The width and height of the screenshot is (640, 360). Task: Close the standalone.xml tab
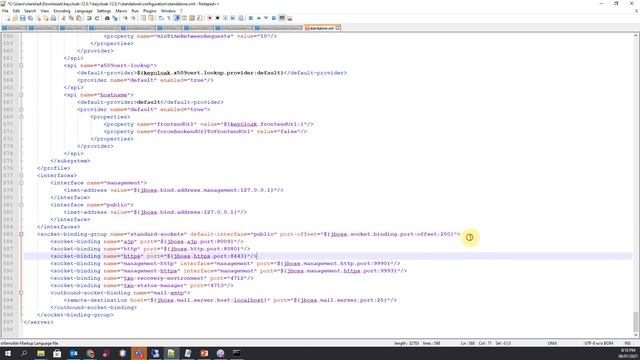[x=338, y=28]
